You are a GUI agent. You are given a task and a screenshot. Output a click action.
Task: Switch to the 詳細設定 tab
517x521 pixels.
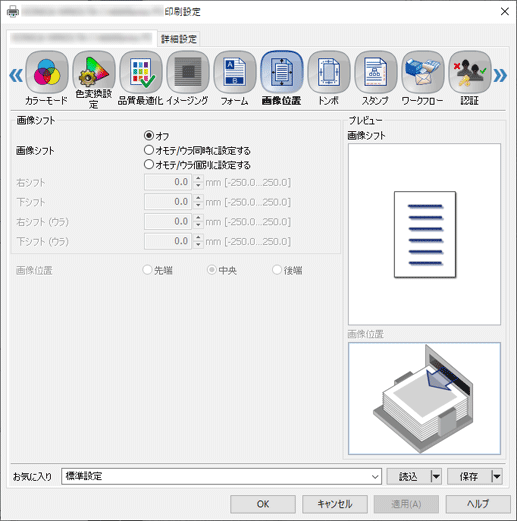pyautogui.click(x=179, y=39)
